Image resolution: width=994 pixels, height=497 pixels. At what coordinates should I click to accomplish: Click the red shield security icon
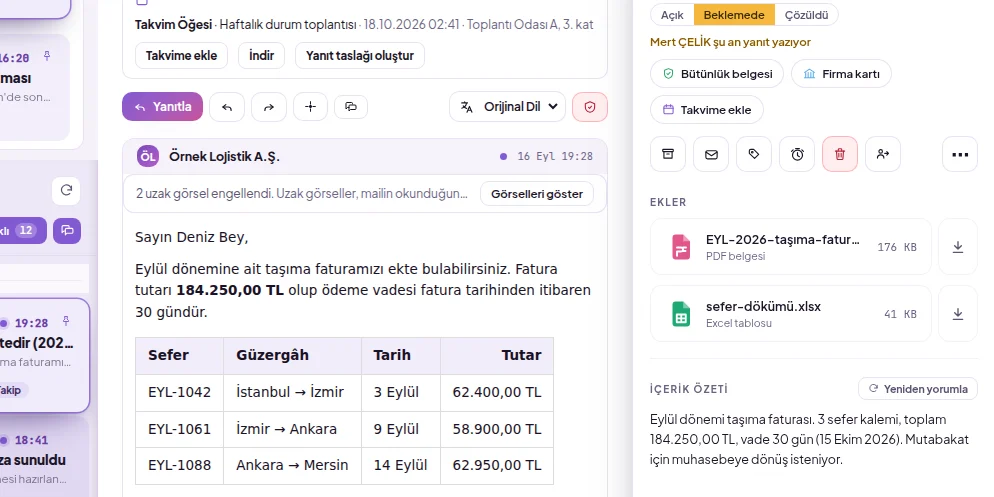point(590,106)
